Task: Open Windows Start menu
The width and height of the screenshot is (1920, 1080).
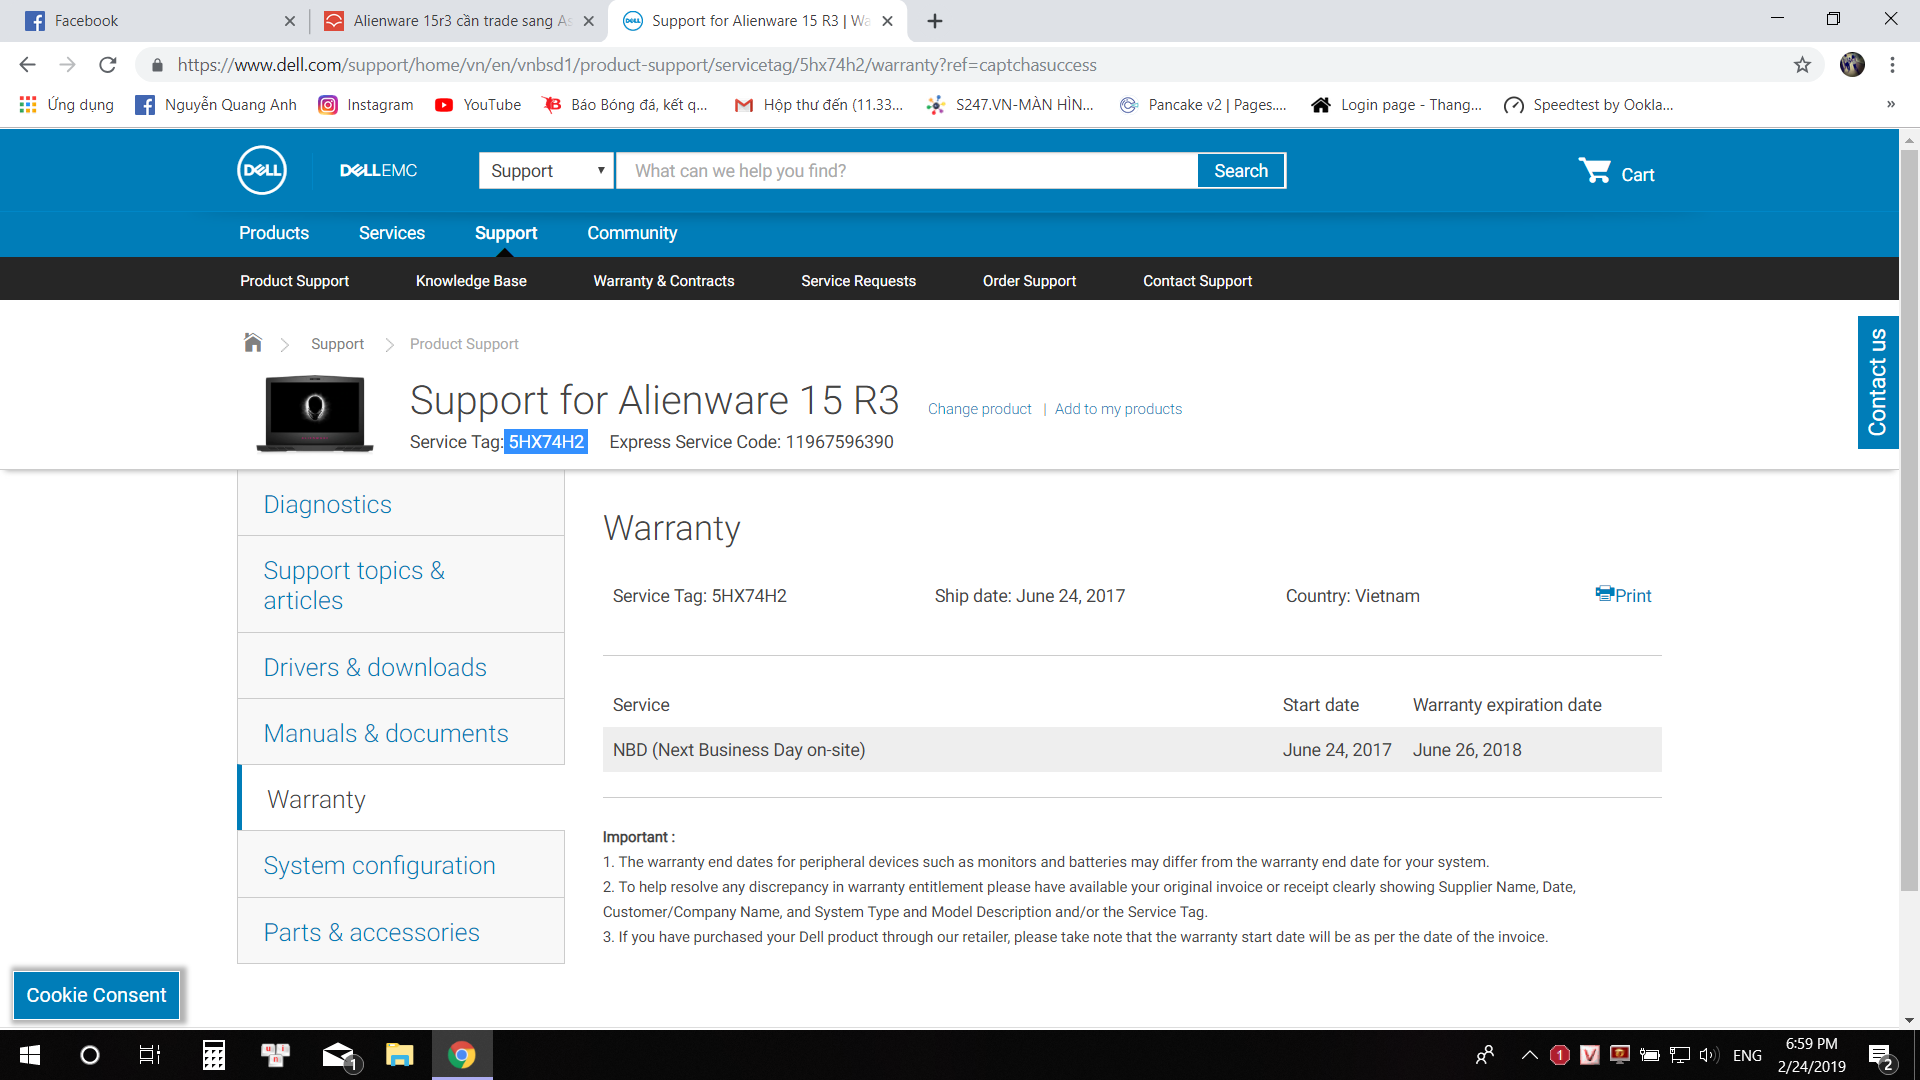Action: point(30,1055)
